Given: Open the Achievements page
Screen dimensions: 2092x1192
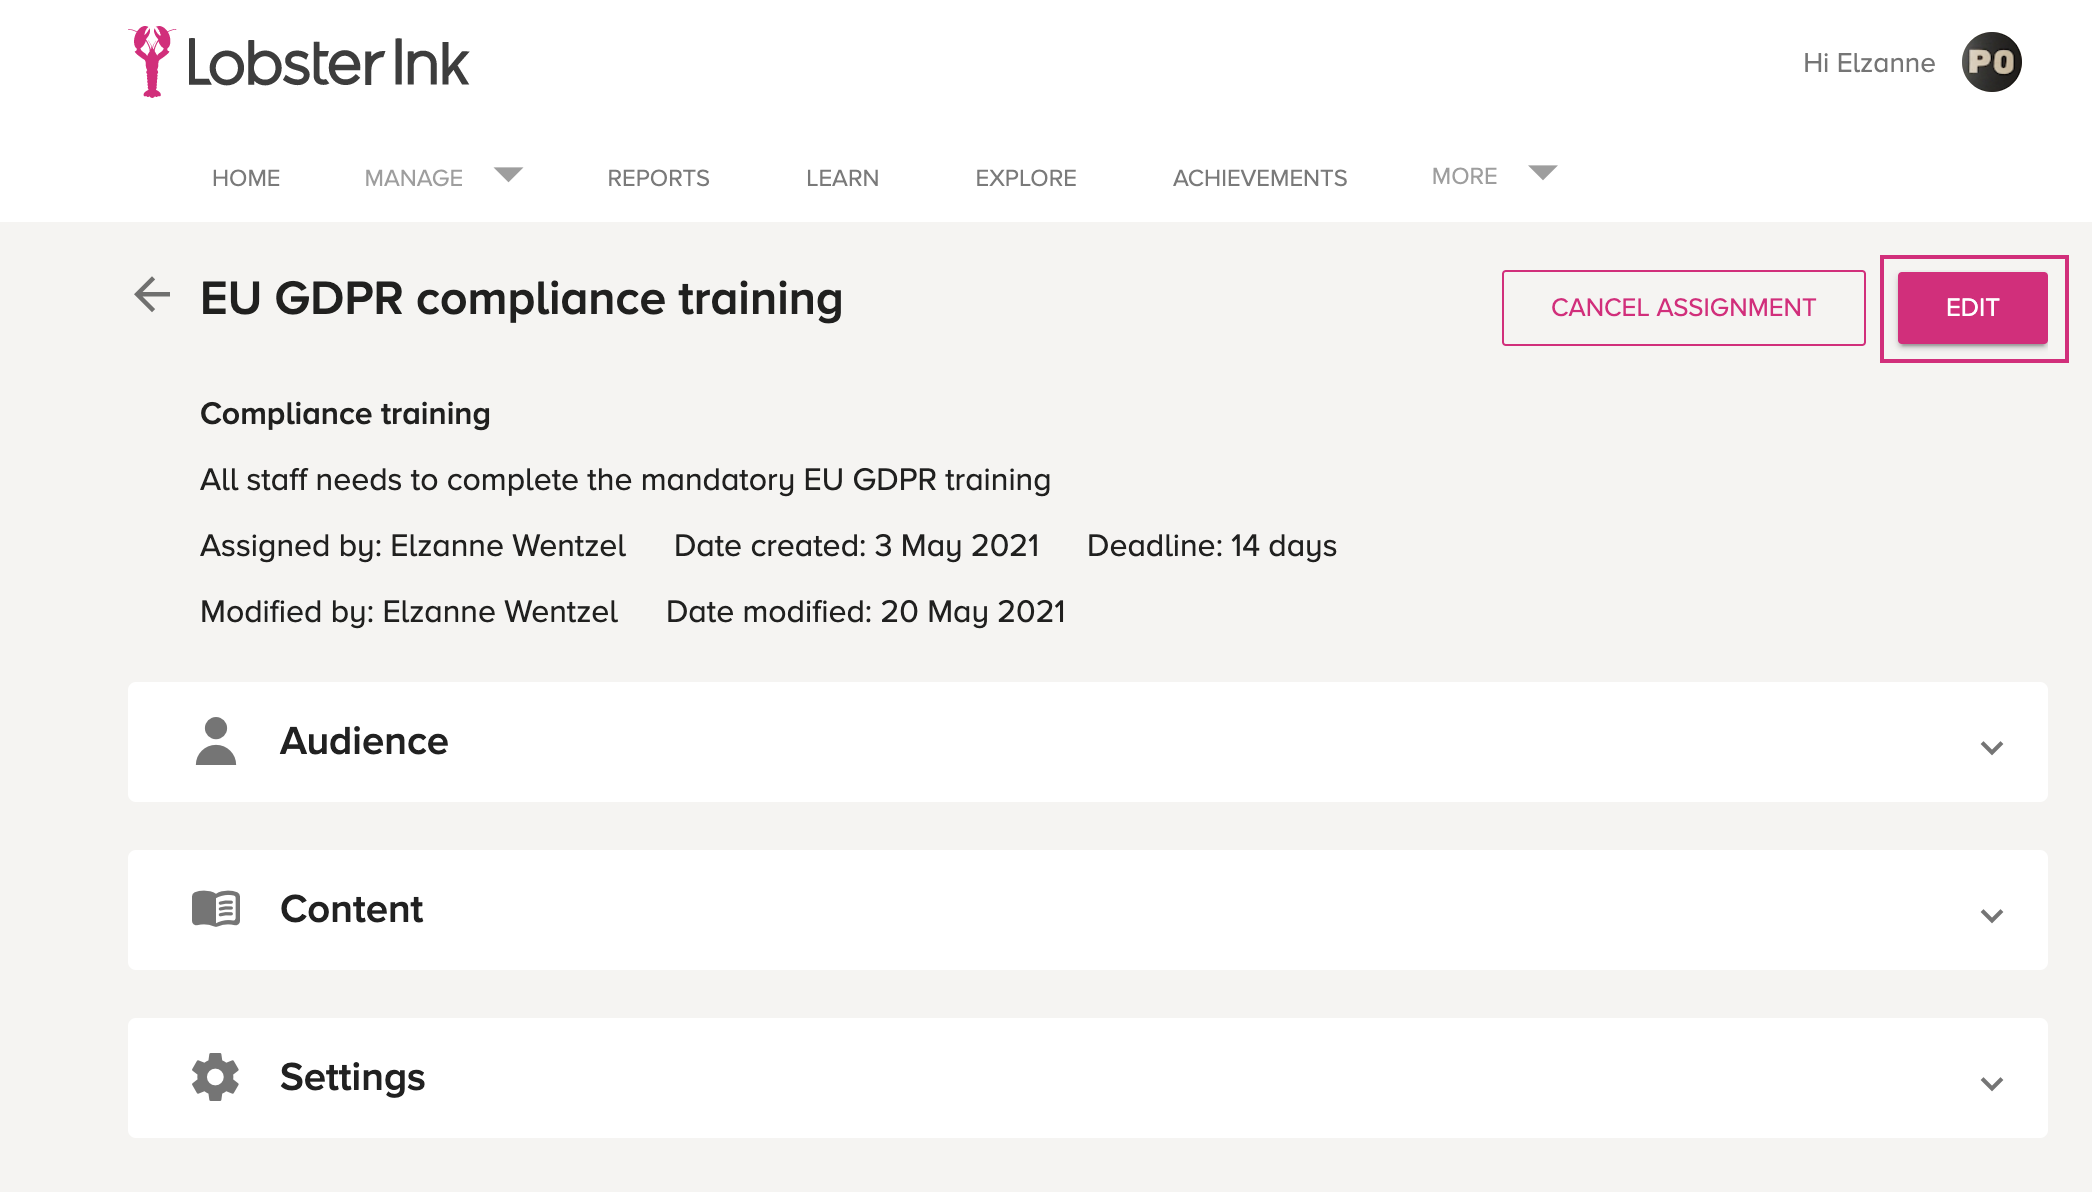Looking at the screenshot, I should pyautogui.click(x=1260, y=178).
